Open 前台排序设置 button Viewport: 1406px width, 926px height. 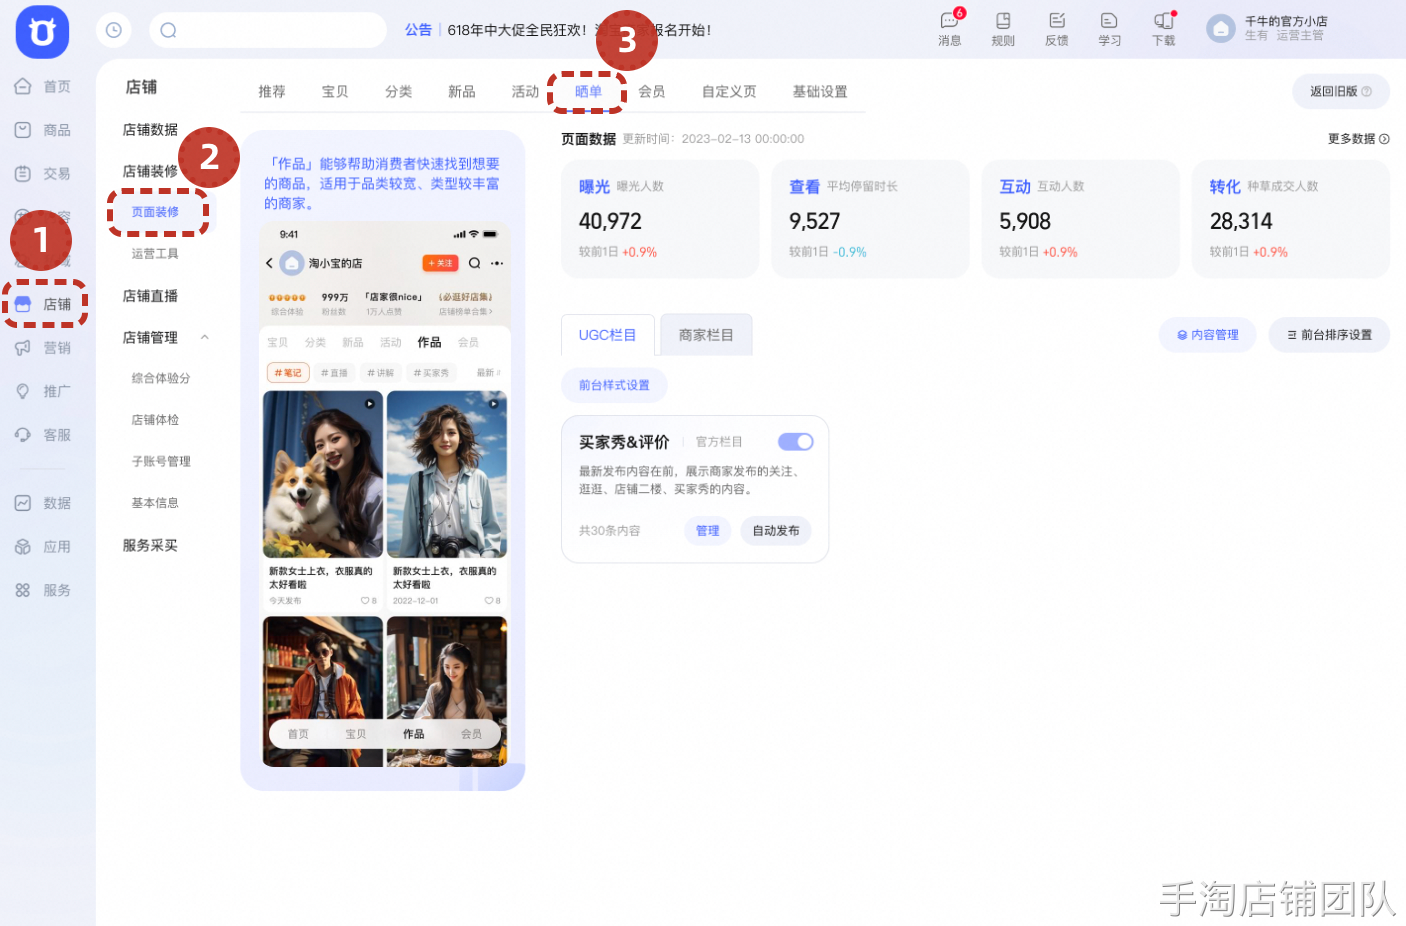1329,335
